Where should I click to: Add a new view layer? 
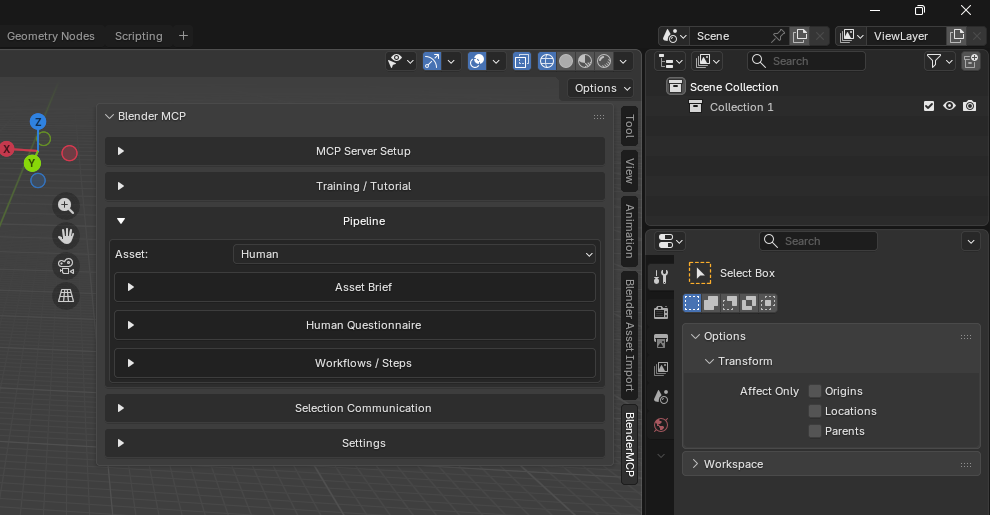(957, 36)
